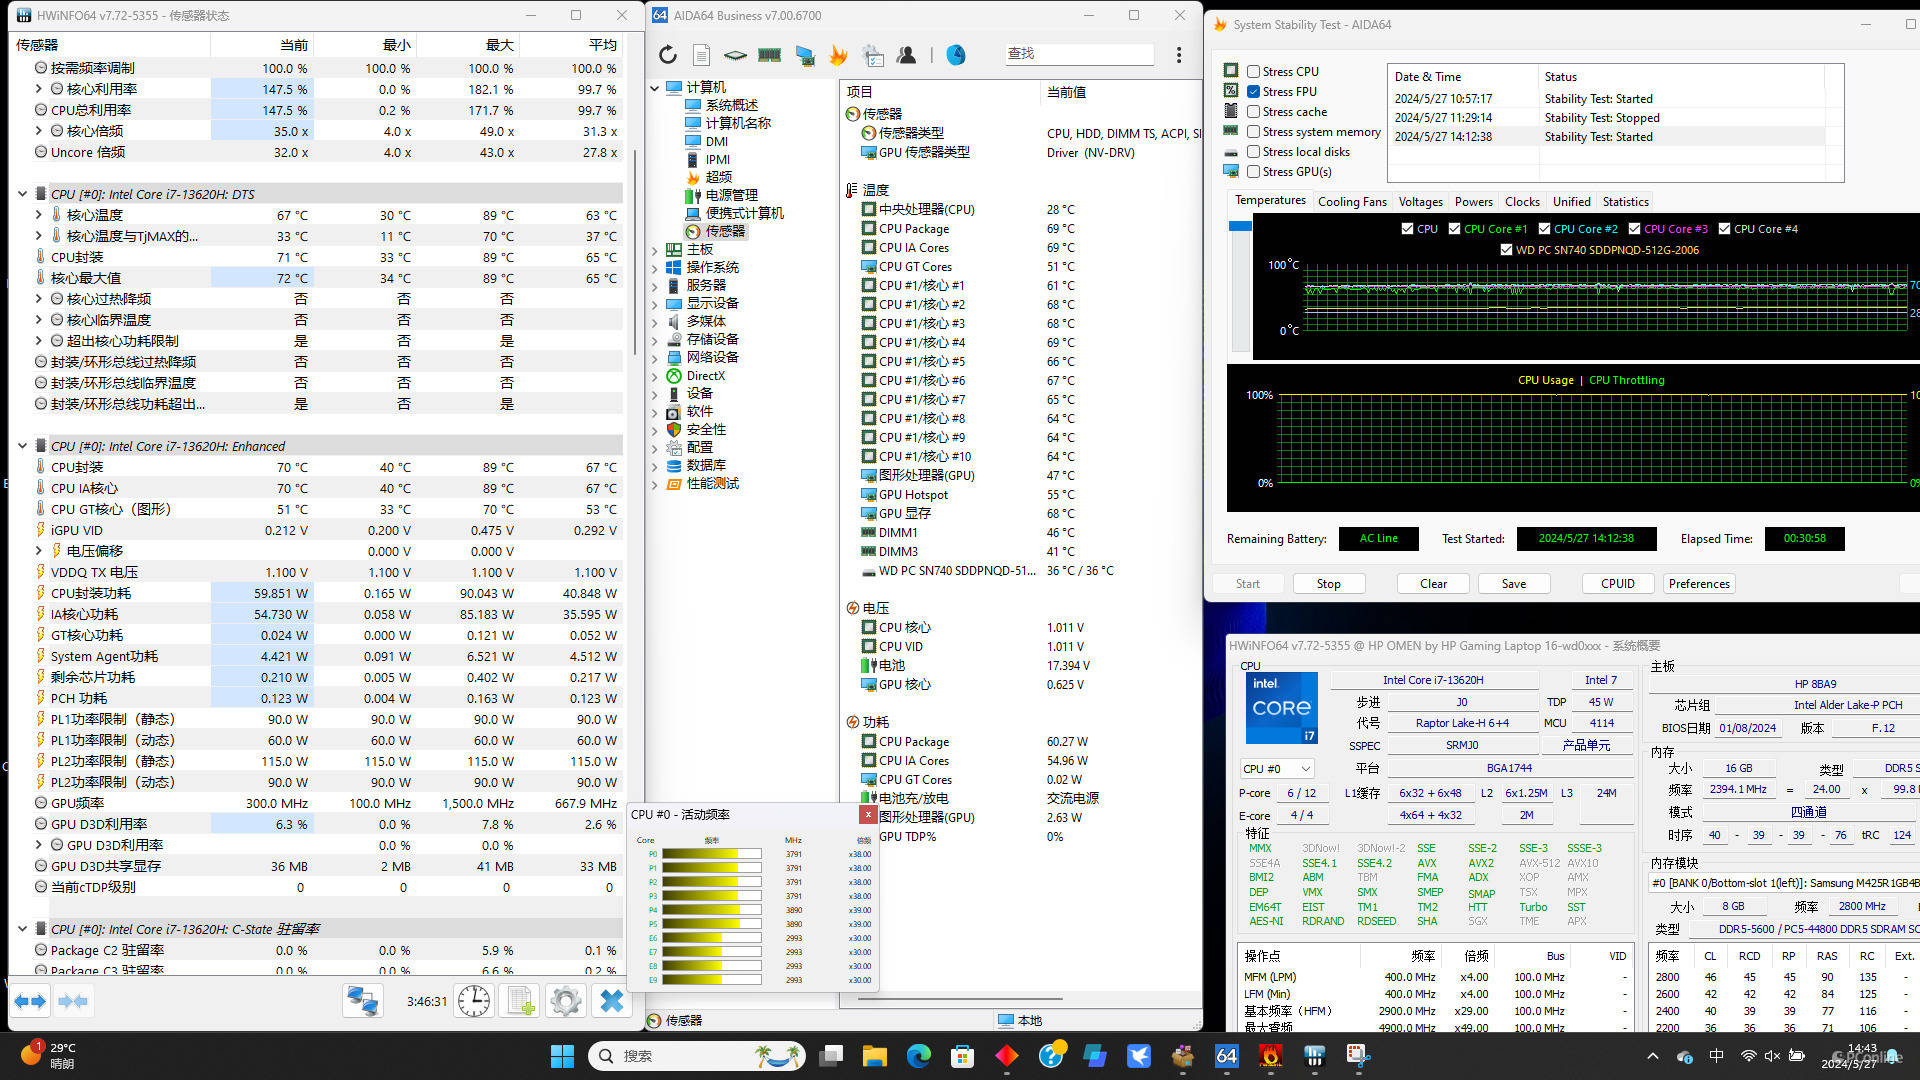Open the Windows Start menu
The height and width of the screenshot is (1080, 1920).
(x=562, y=1056)
